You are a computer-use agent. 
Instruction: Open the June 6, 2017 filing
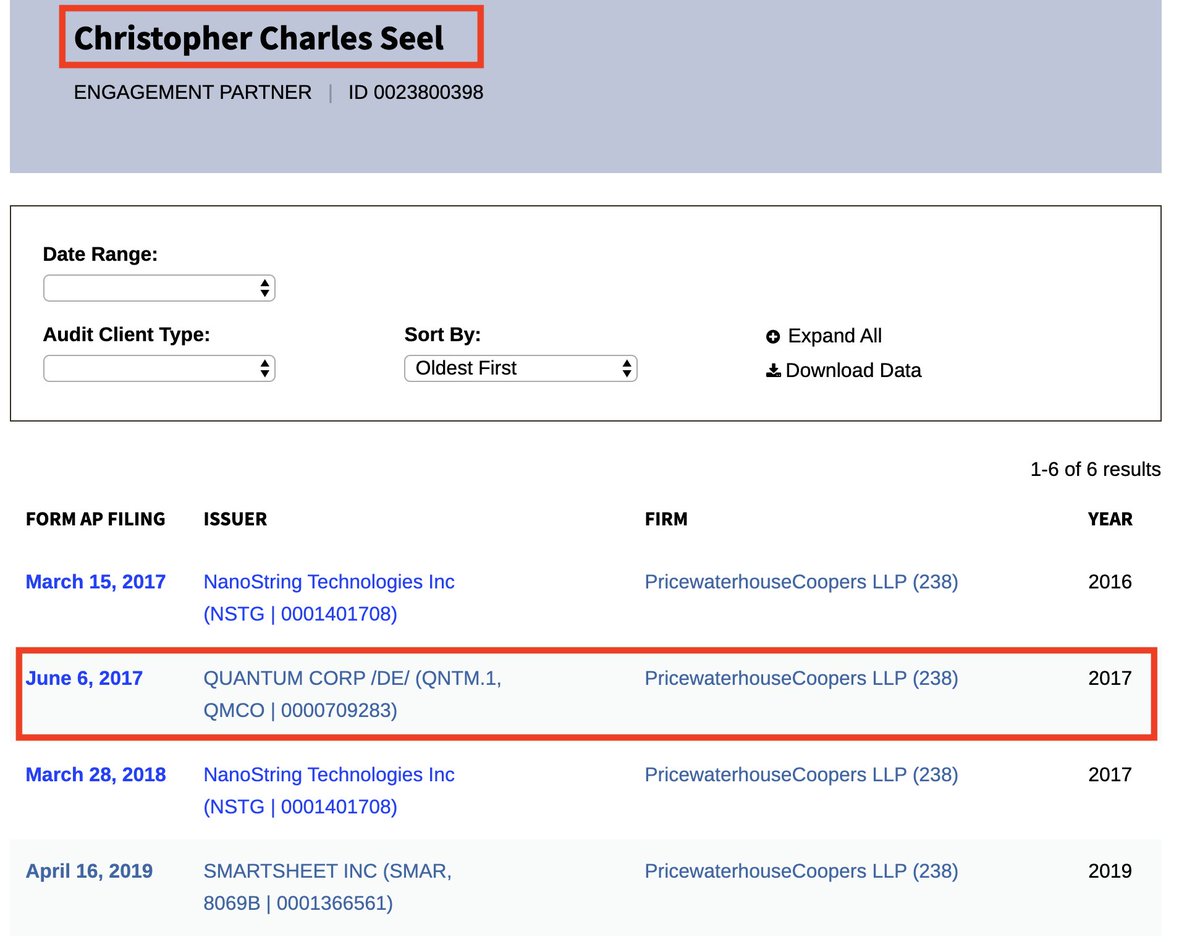pos(84,678)
